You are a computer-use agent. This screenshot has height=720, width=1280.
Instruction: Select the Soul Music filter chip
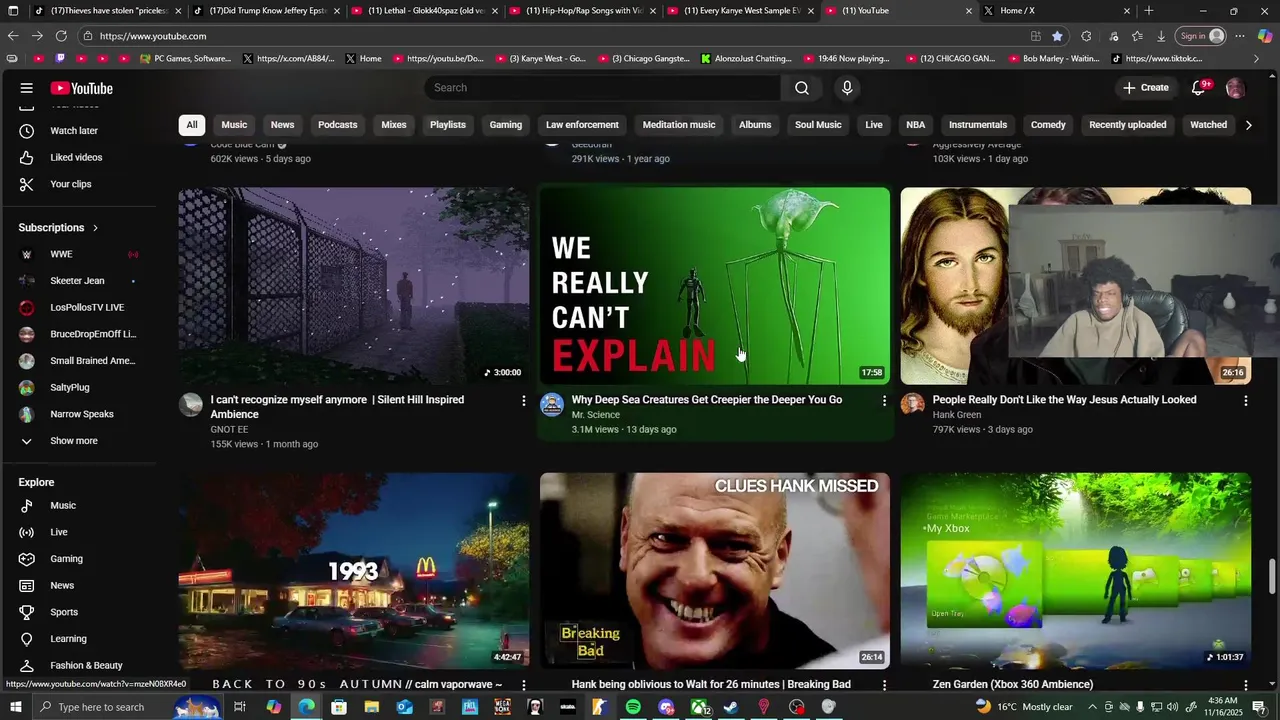(818, 125)
